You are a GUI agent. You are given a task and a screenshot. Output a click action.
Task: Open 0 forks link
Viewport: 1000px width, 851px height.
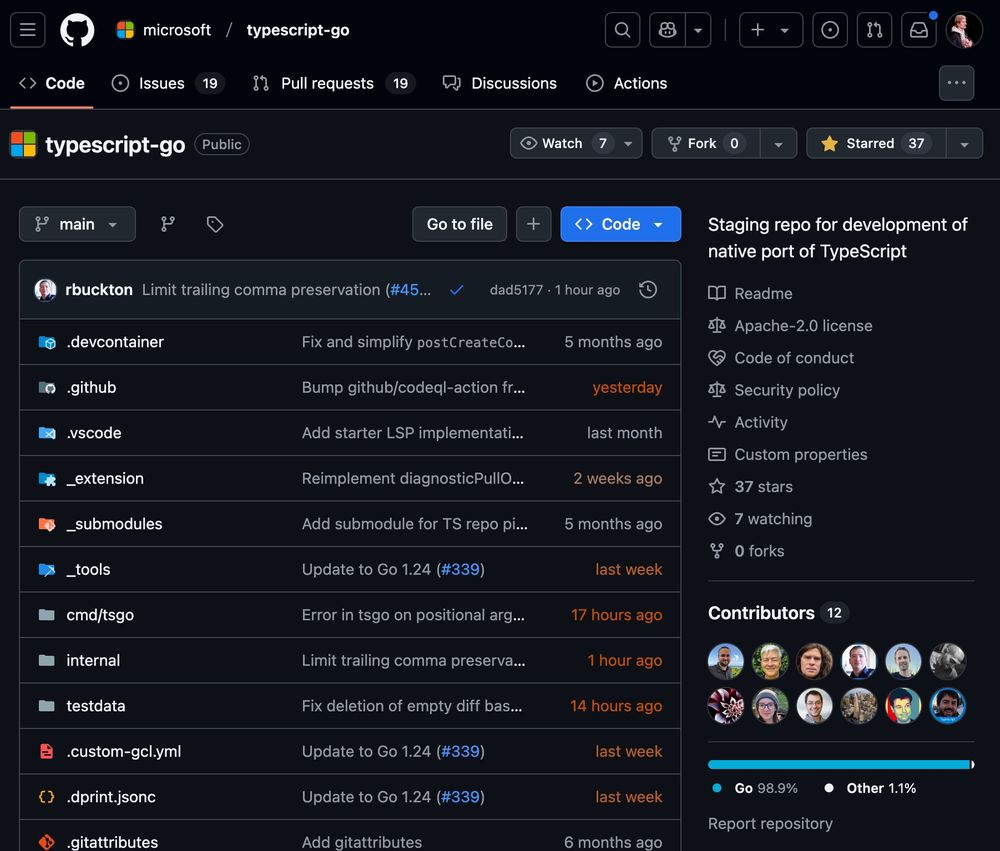(746, 551)
